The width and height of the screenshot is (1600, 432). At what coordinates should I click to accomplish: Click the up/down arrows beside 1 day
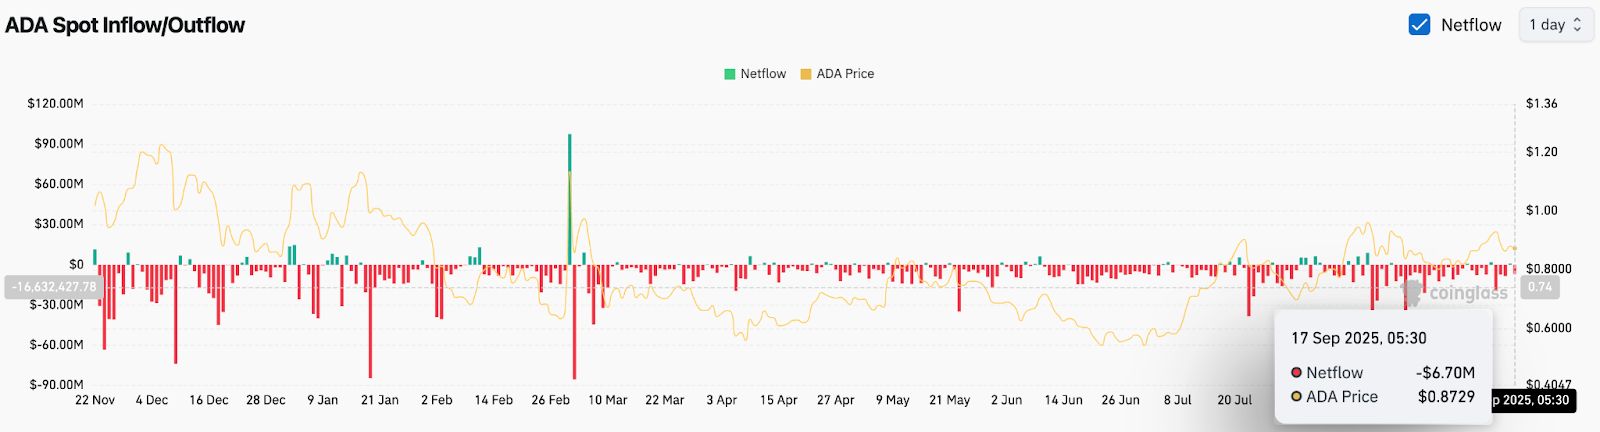pos(1578,25)
